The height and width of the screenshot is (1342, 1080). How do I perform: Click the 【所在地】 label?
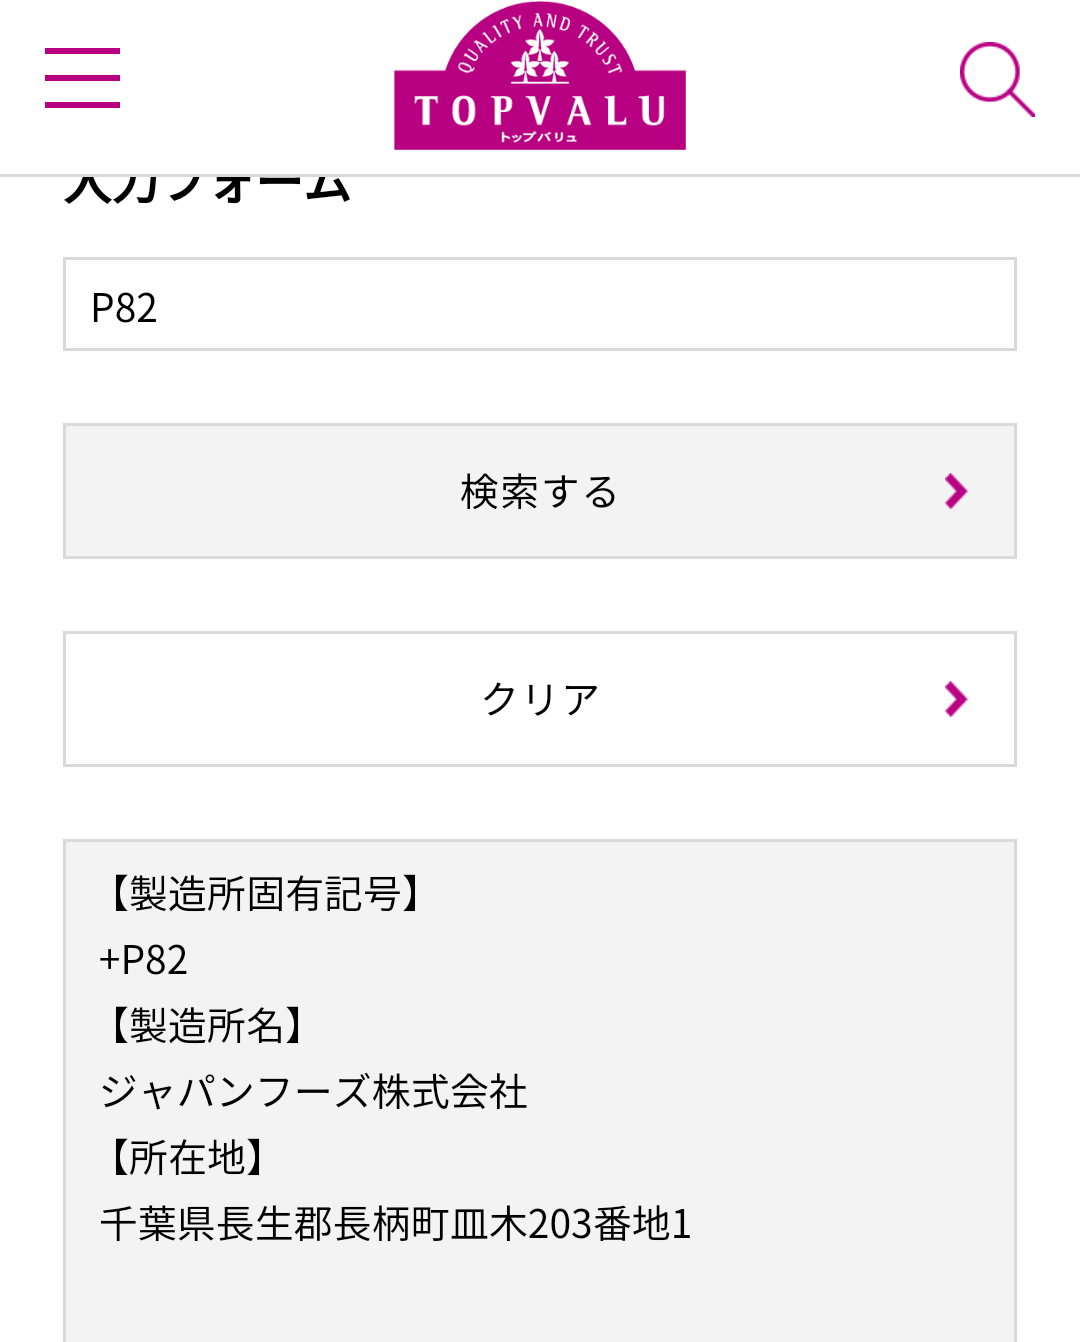click(x=187, y=1158)
